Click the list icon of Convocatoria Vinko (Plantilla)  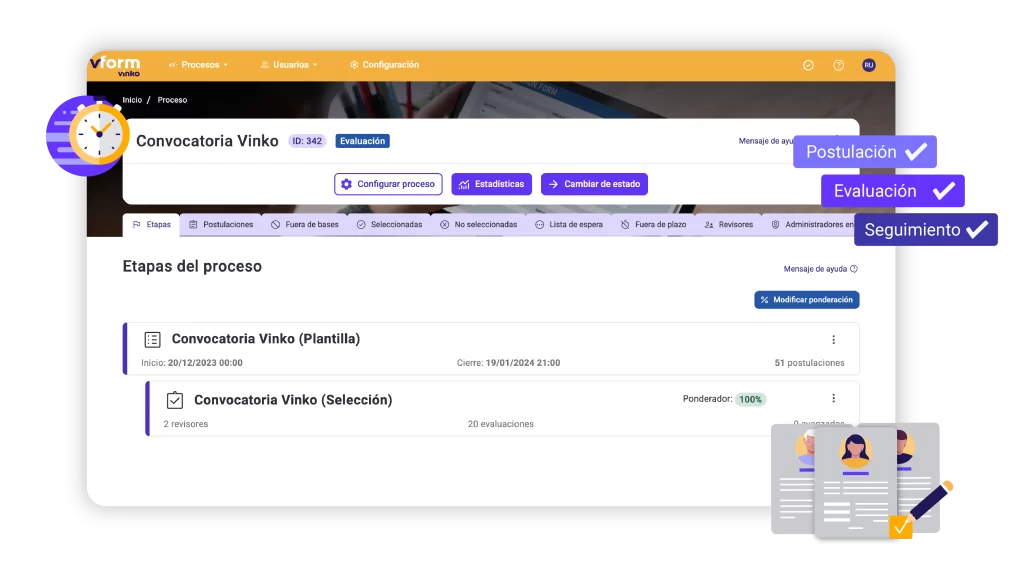[x=152, y=340]
